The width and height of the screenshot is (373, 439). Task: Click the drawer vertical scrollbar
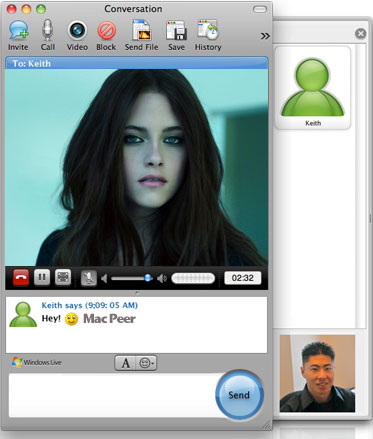point(361,187)
